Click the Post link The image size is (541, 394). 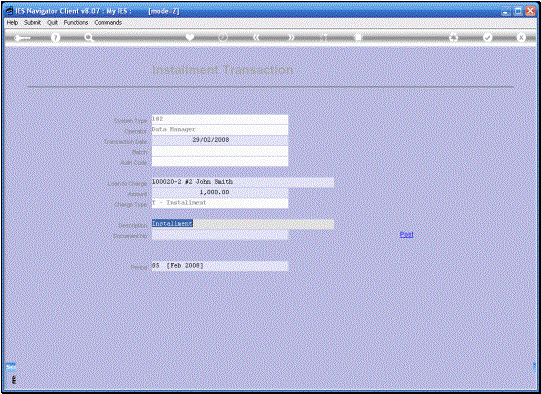point(406,234)
